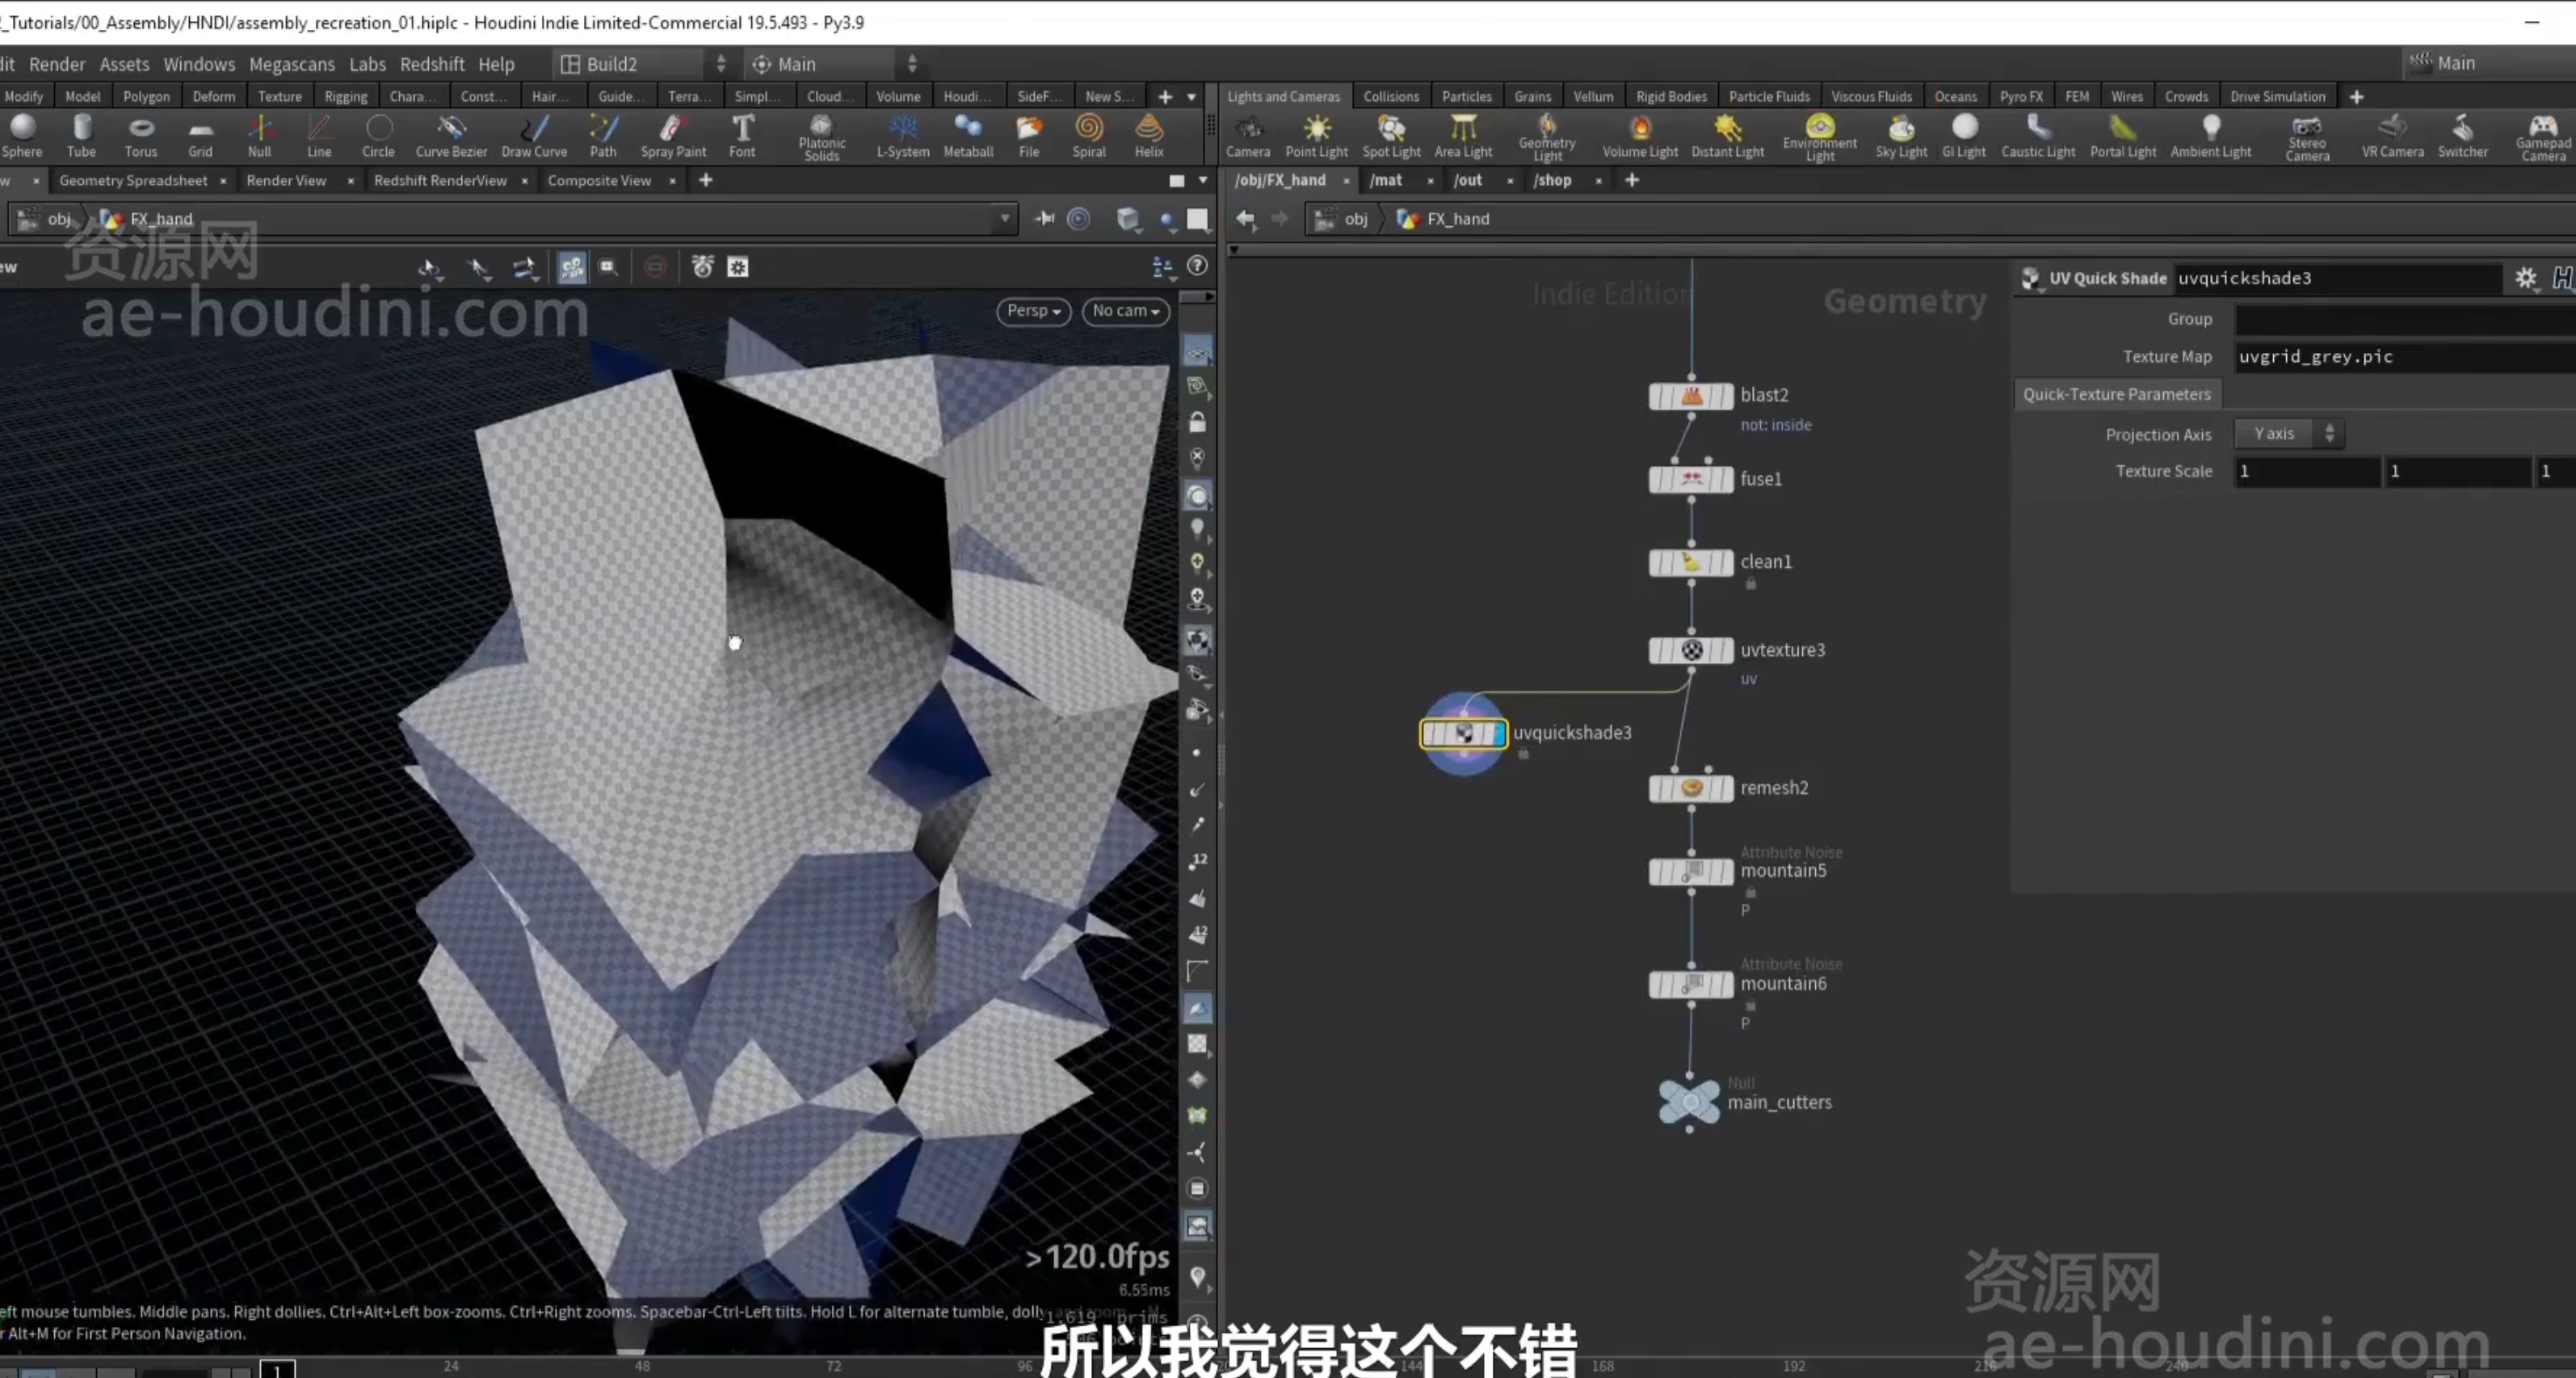Open the Persp viewport dropdown
The width and height of the screenshot is (2576, 1378).
[1033, 311]
